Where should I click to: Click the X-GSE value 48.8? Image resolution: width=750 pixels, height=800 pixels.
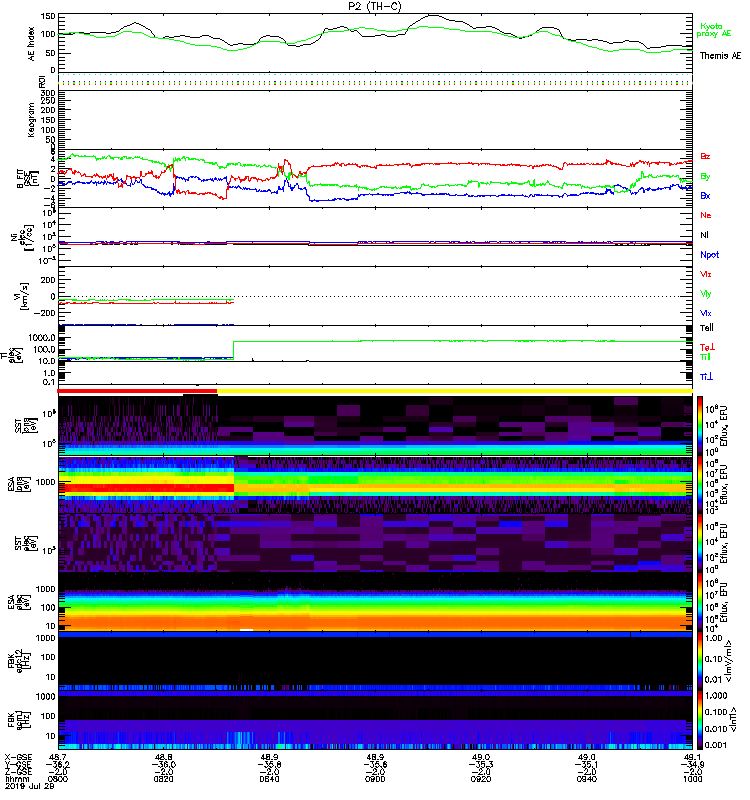[163, 757]
